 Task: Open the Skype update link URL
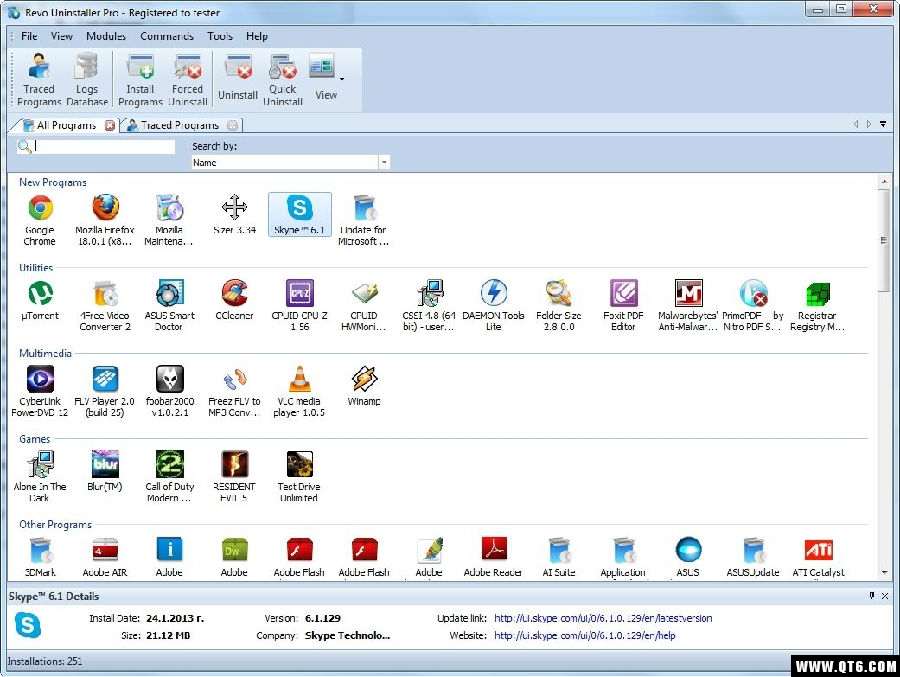[x=603, y=618]
